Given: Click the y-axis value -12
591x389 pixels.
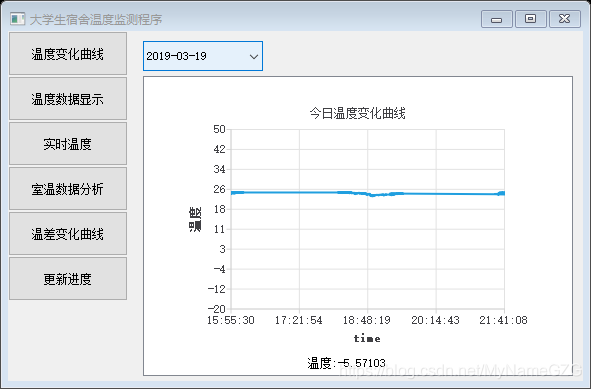Looking at the screenshot, I should tap(217, 289).
